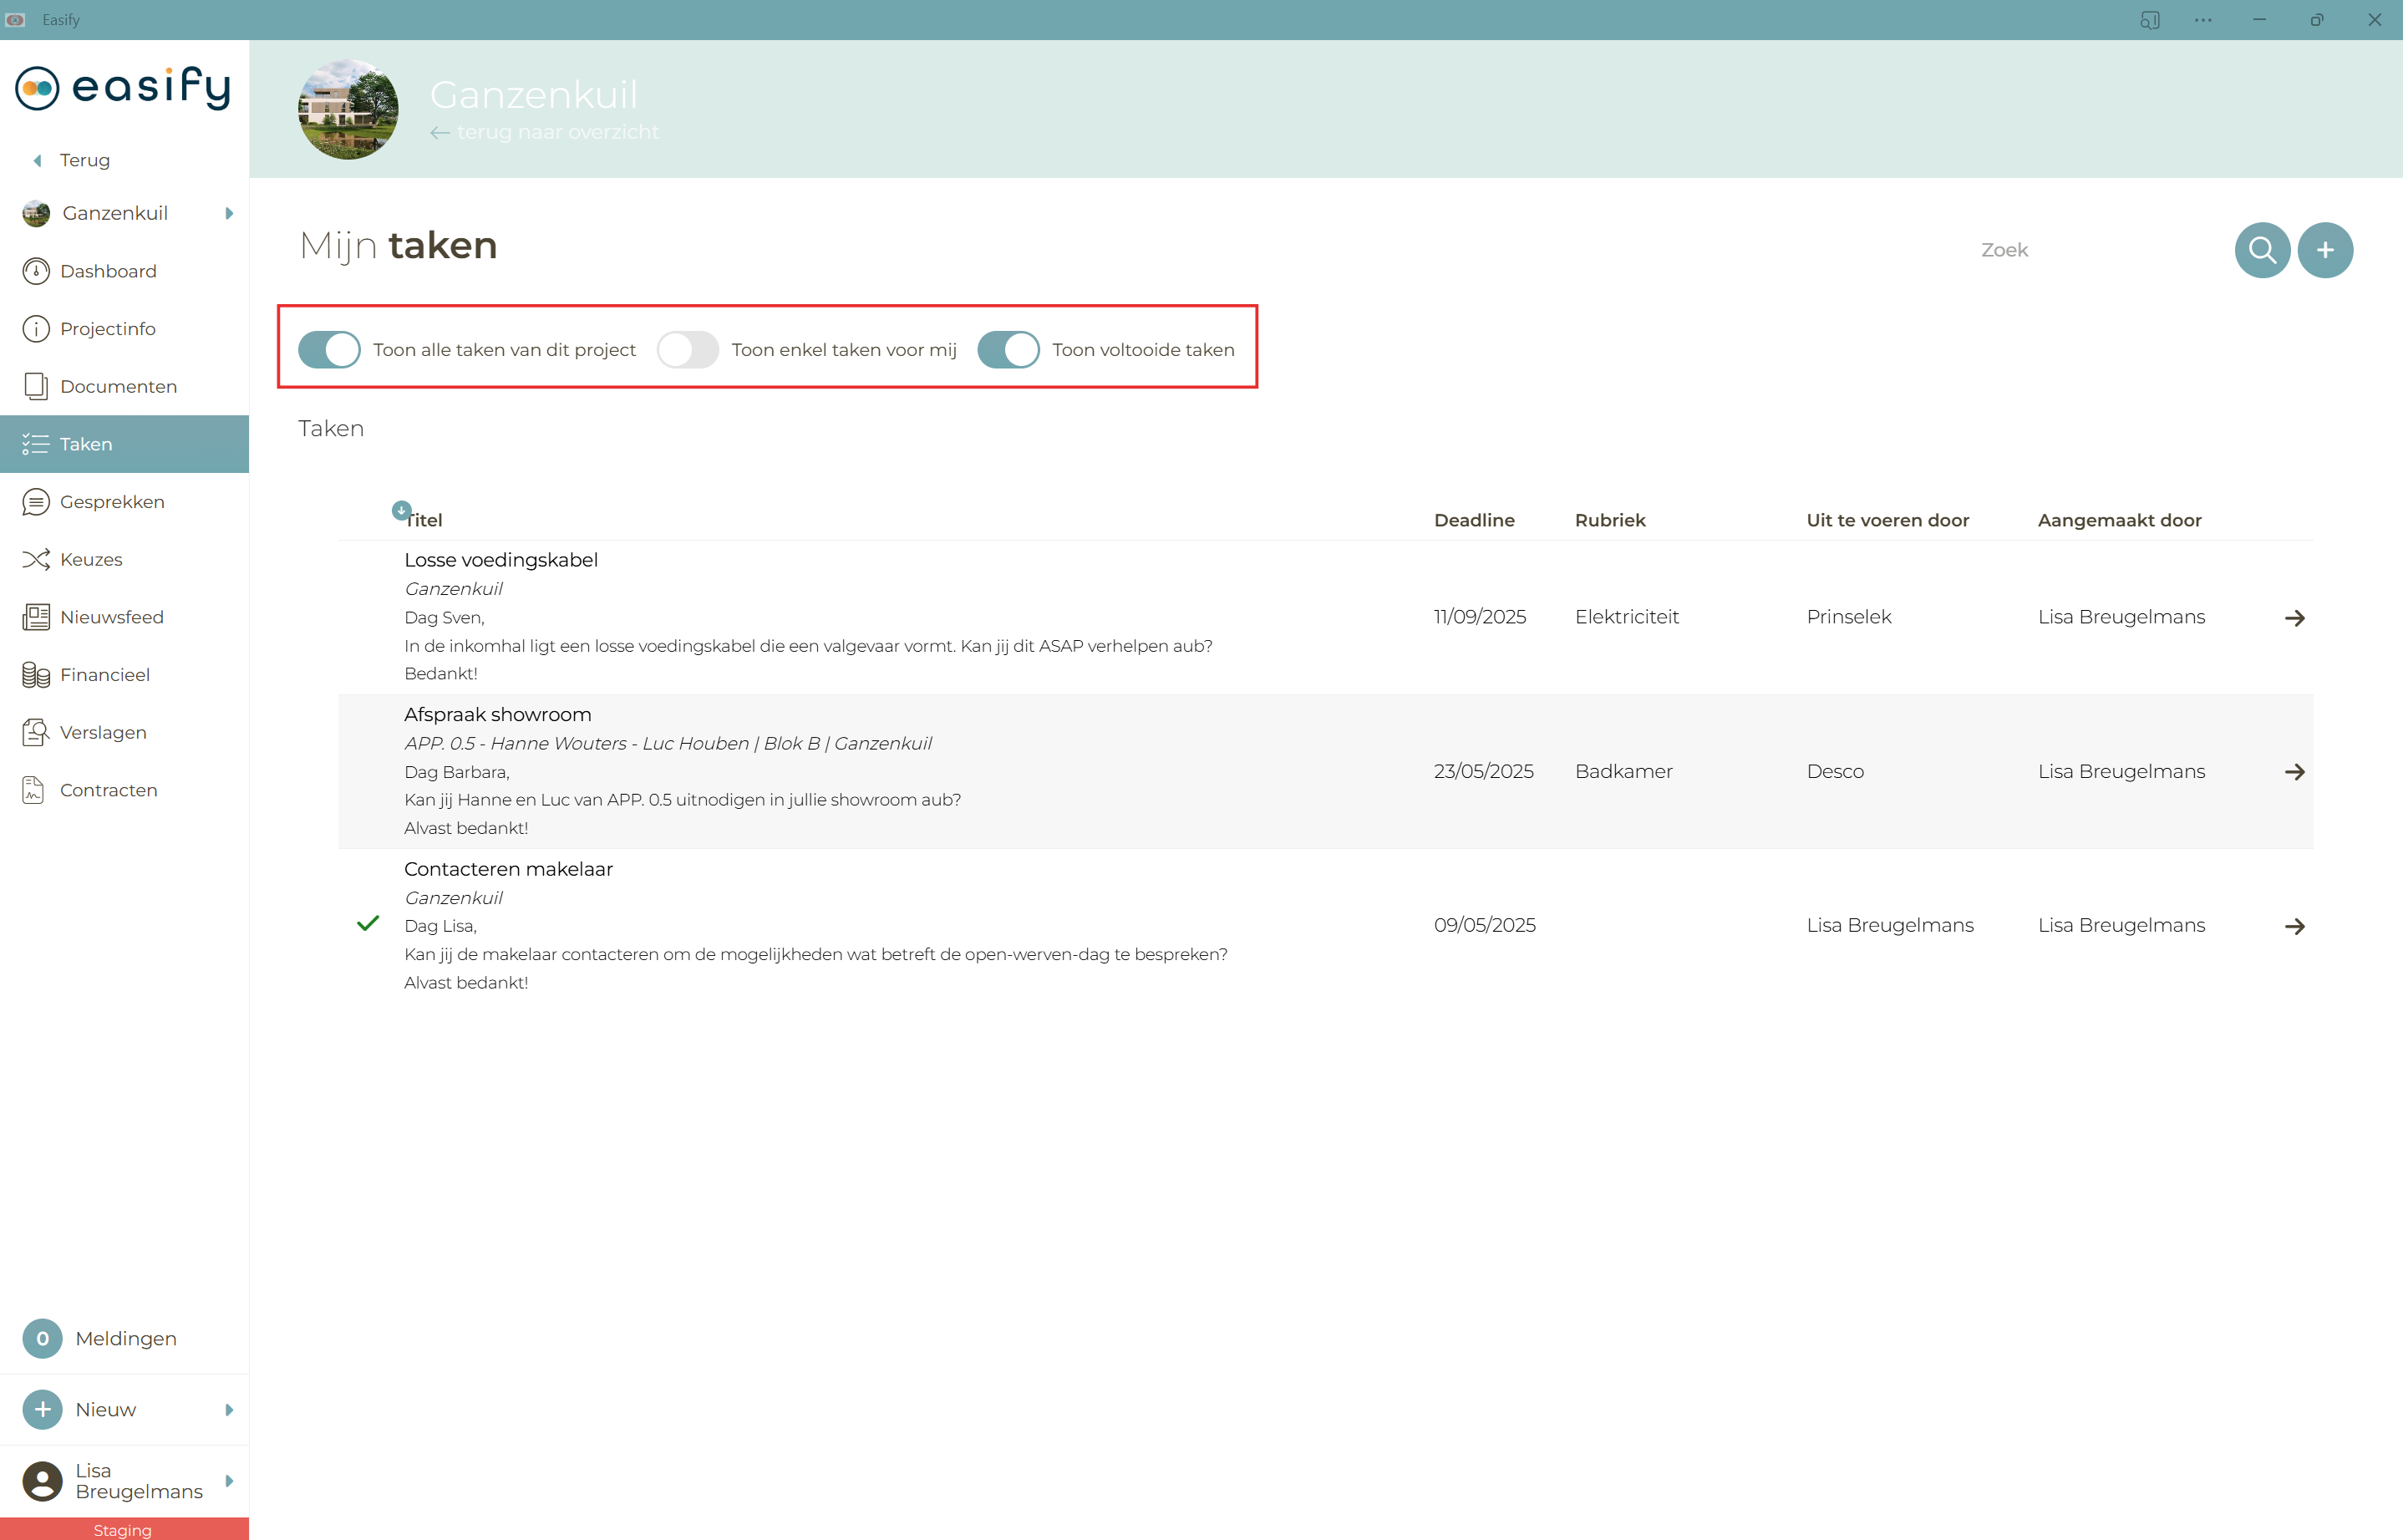Disable 'Toon voltooide taken' switch
The image size is (2403, 1540).
1007,350
